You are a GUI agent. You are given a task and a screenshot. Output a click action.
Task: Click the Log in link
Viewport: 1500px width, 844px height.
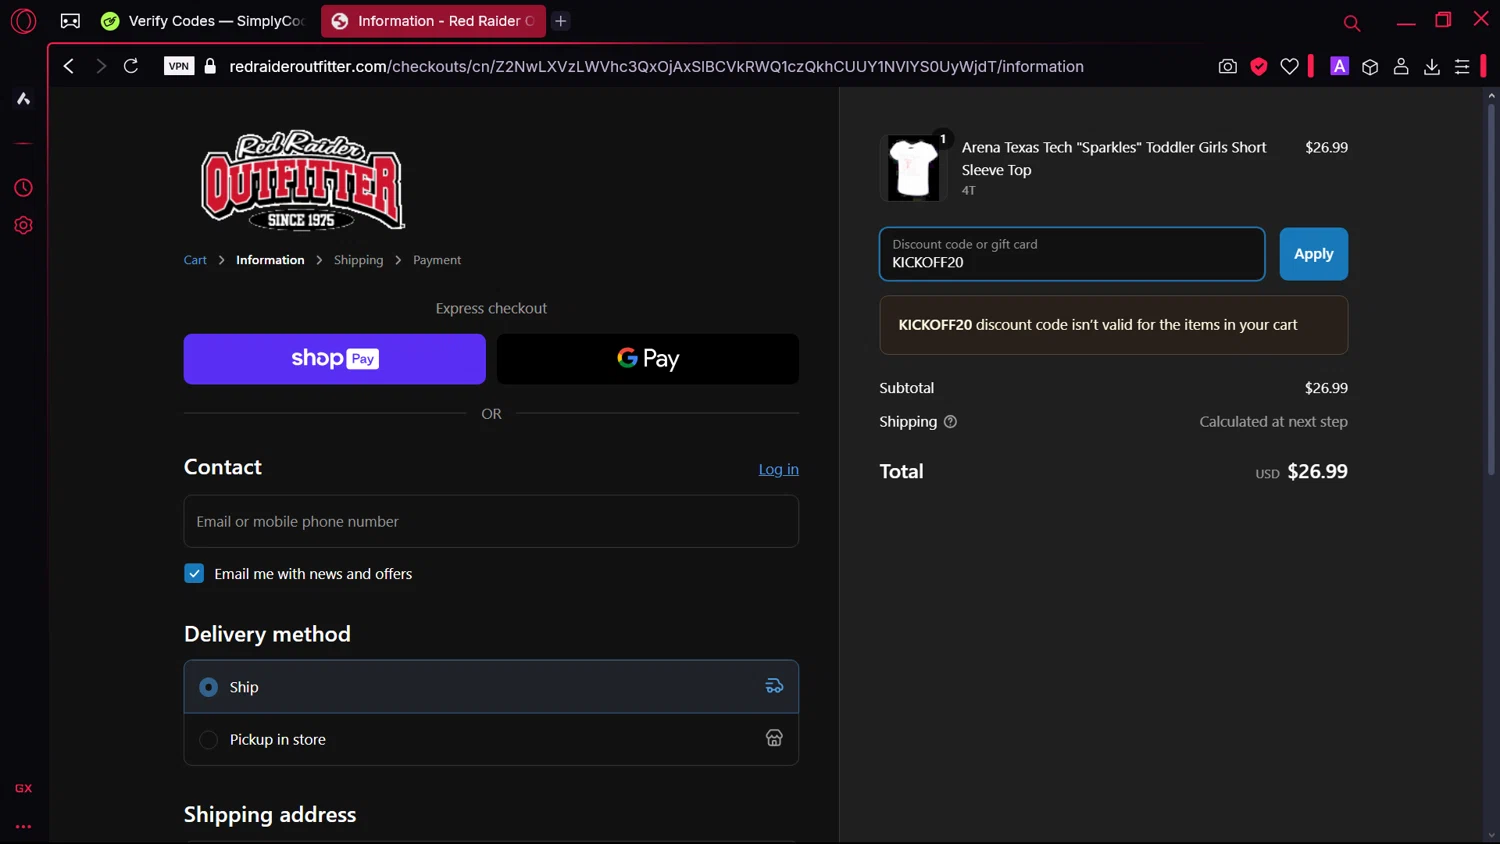click(x=778, y=469)
